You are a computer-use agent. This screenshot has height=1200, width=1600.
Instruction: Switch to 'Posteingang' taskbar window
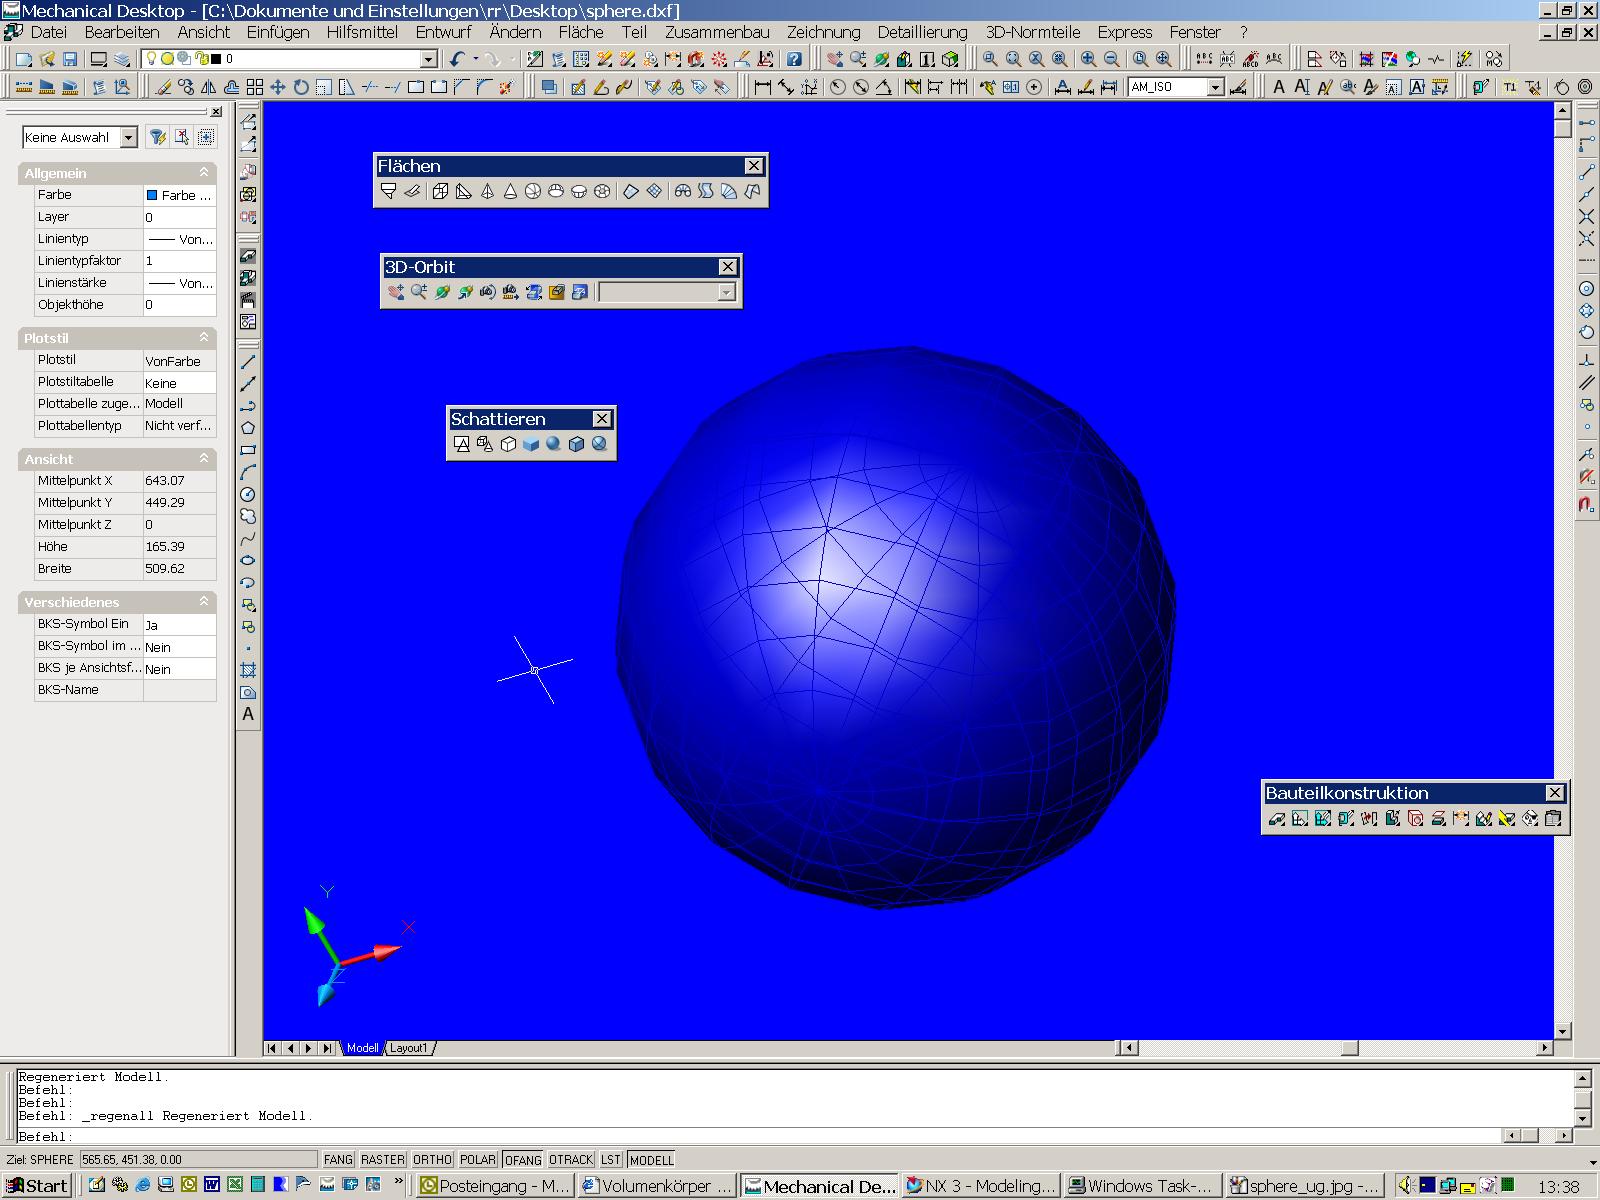(x=495, y=1186)
